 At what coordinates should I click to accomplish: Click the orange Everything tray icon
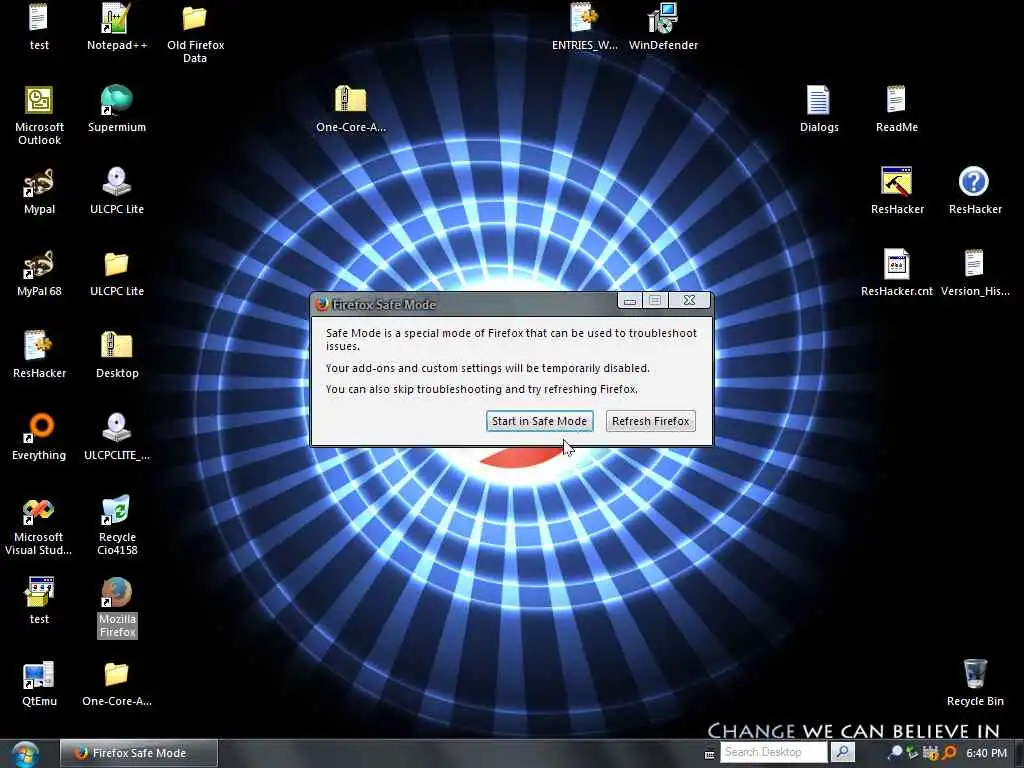(x=949, y=752)
